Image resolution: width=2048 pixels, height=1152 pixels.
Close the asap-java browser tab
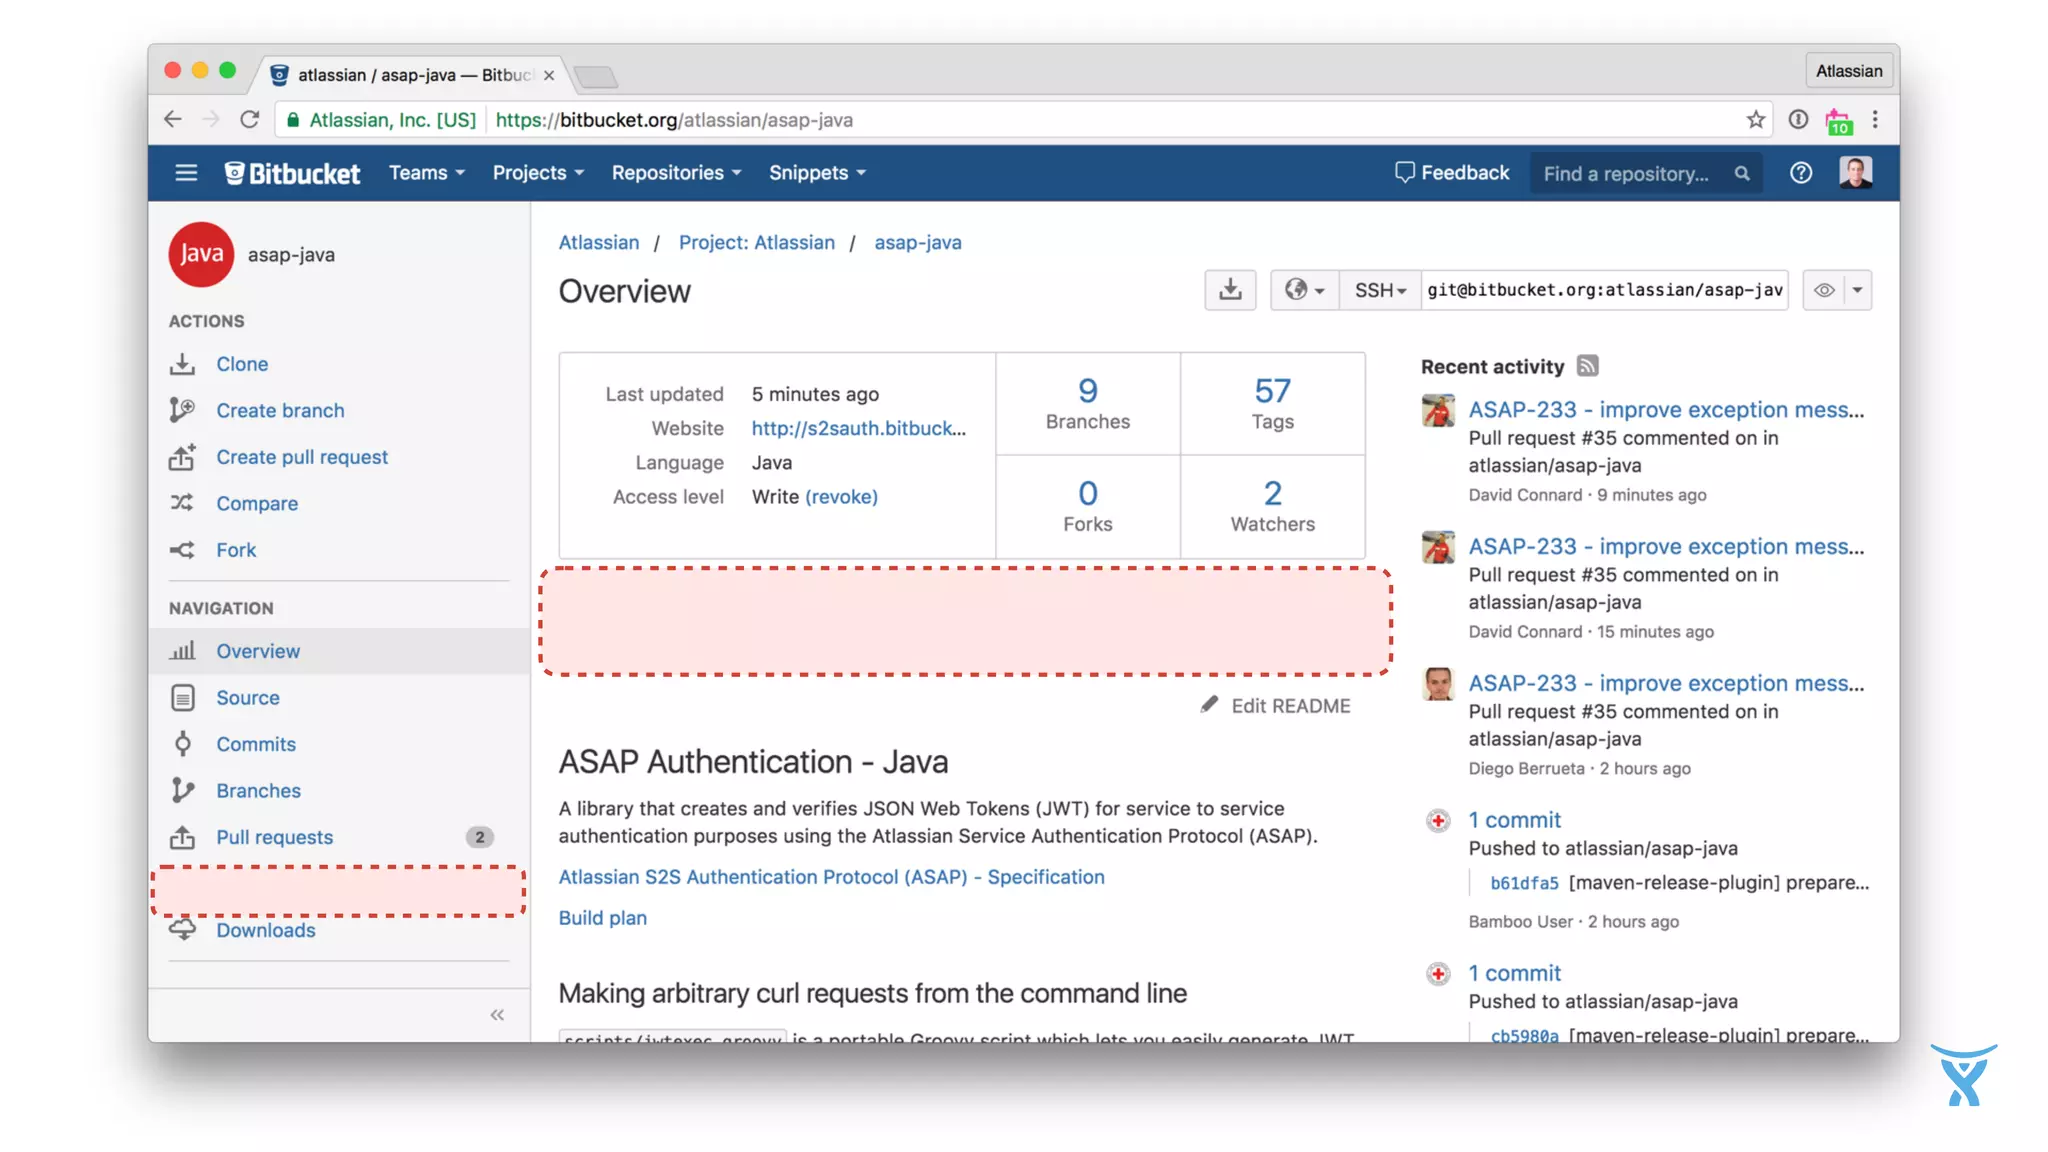point(549,75)
